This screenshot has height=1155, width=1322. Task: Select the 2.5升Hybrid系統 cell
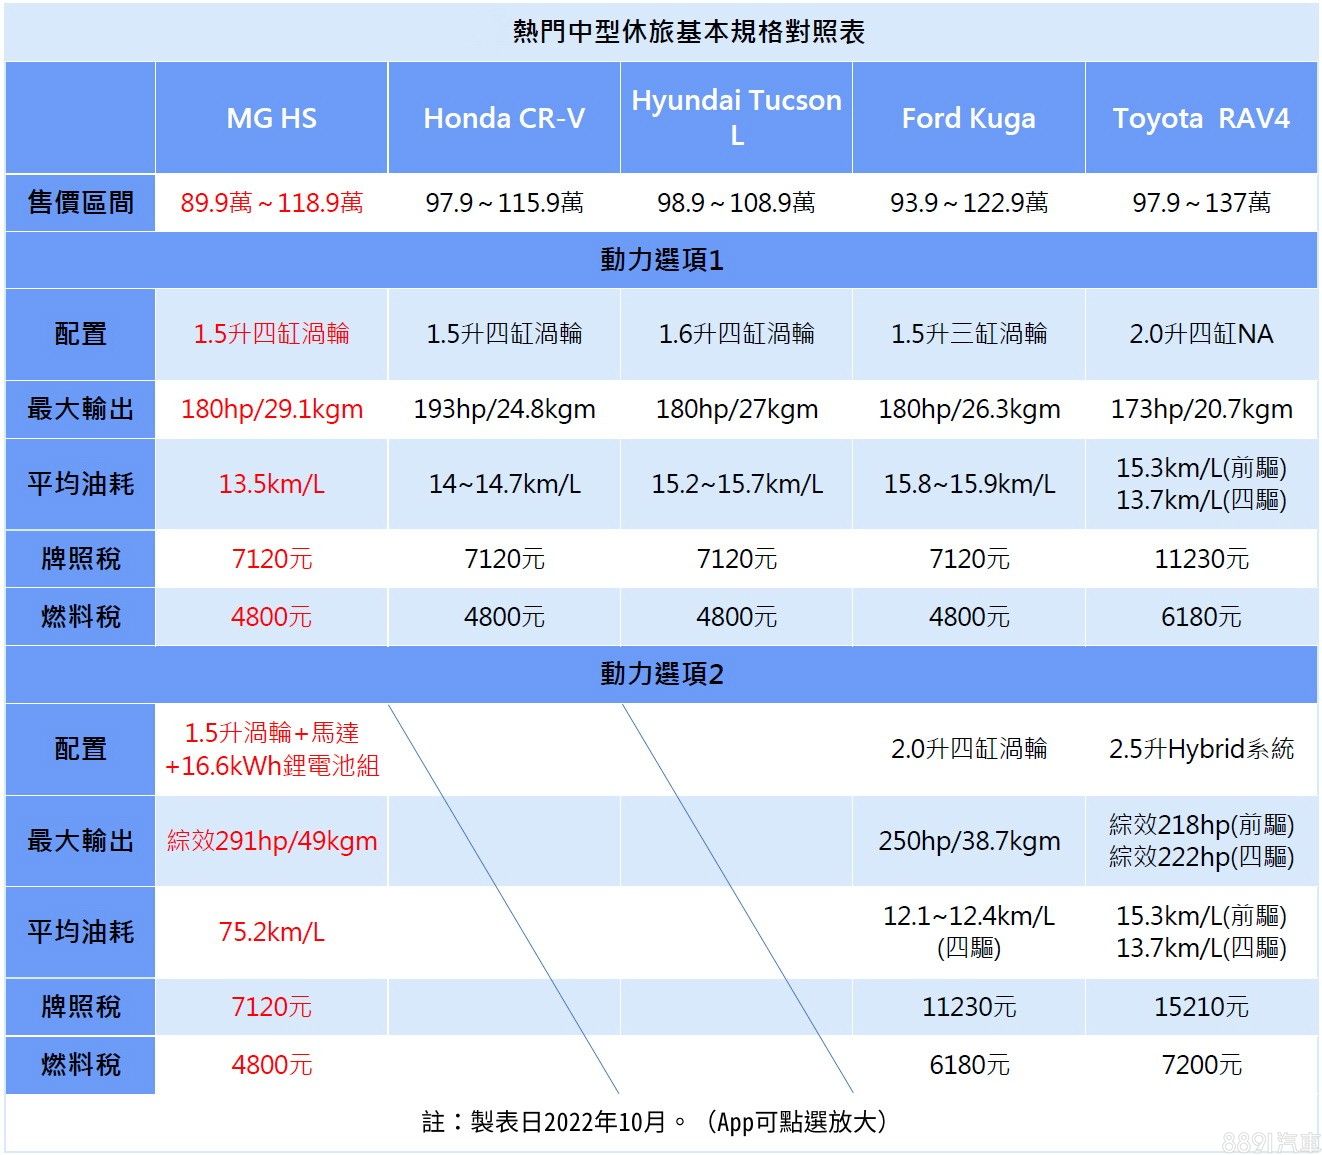tap(1201, 749)
